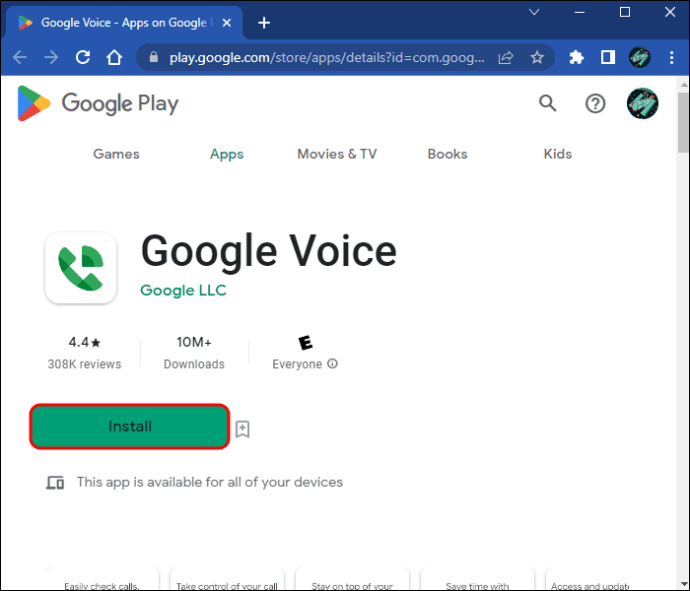Minimize the browser window
The height and width of the screenshot is (591, 690).
[580, 12]
